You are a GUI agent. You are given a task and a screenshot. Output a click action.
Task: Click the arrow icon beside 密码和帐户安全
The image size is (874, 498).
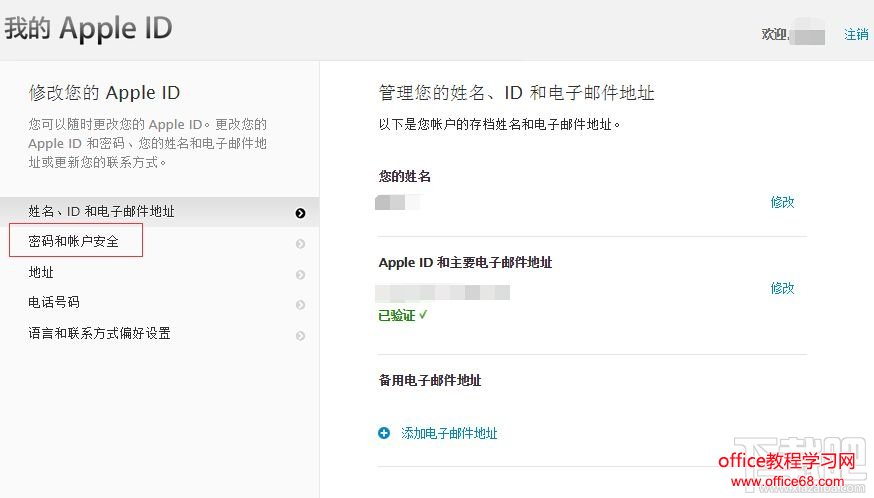click(300, 244)
